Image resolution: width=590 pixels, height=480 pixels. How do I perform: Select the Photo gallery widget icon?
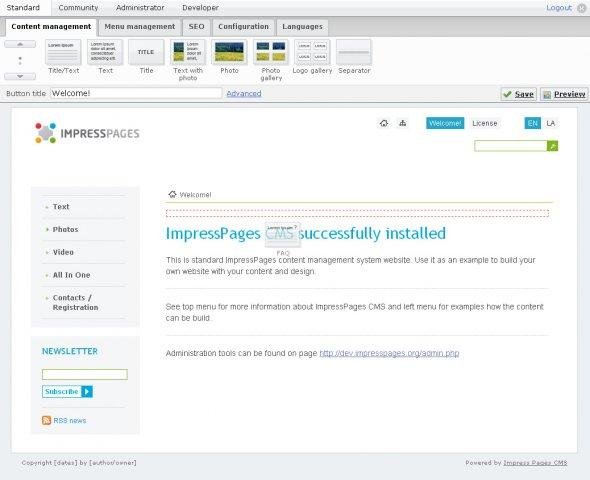(271, 52)
